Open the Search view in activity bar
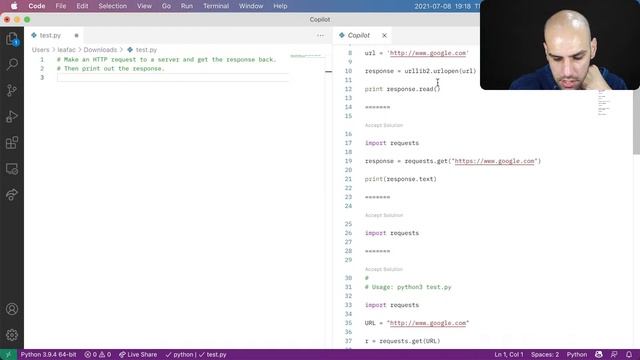Viewport: 640px width, 360px height. 12,64
